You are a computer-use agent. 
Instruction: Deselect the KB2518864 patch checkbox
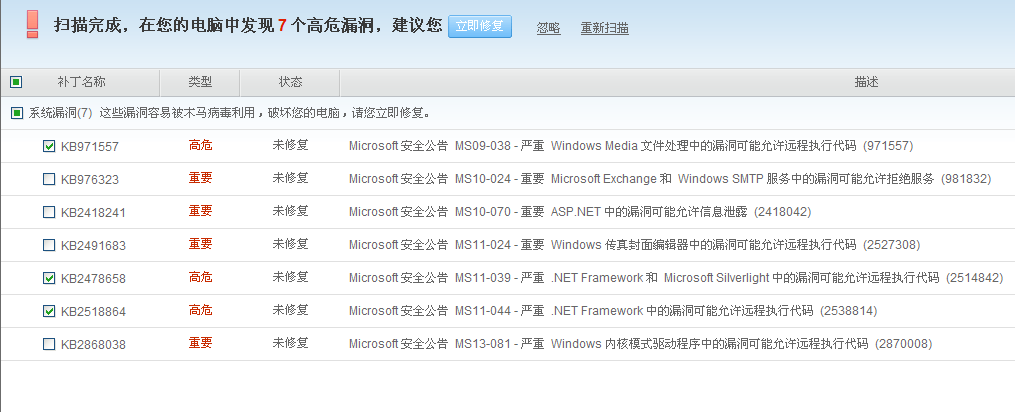[x=49, y=311]
